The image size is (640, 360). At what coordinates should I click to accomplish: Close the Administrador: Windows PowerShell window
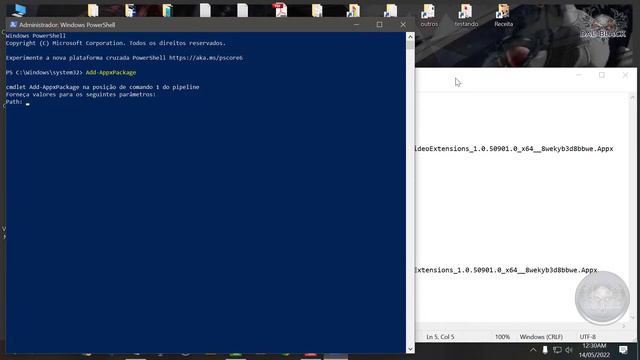[x=403, y=24]
